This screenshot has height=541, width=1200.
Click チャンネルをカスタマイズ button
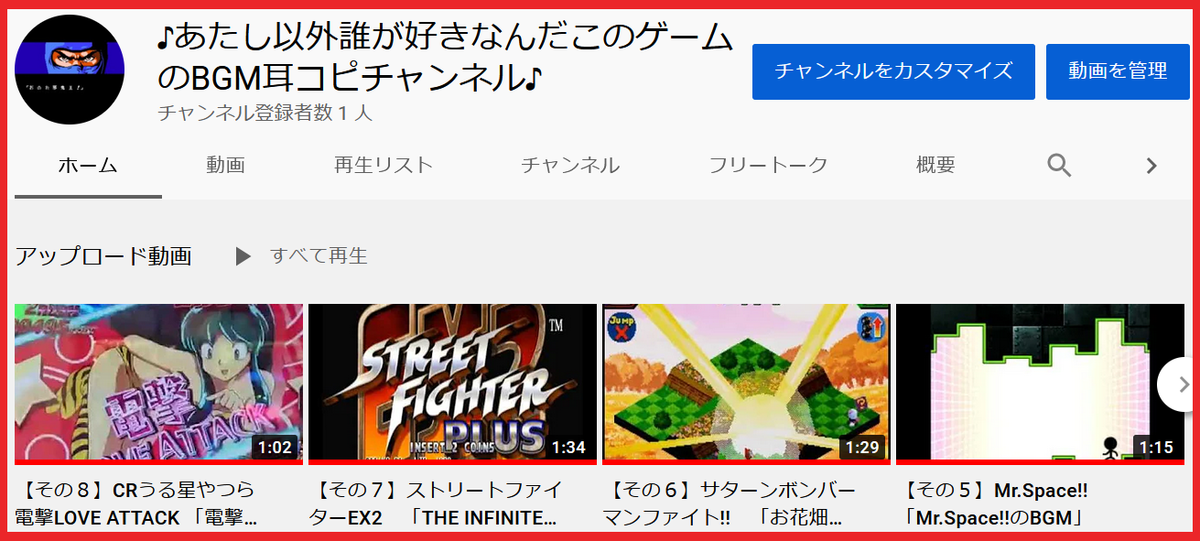[x=894, y=71]
